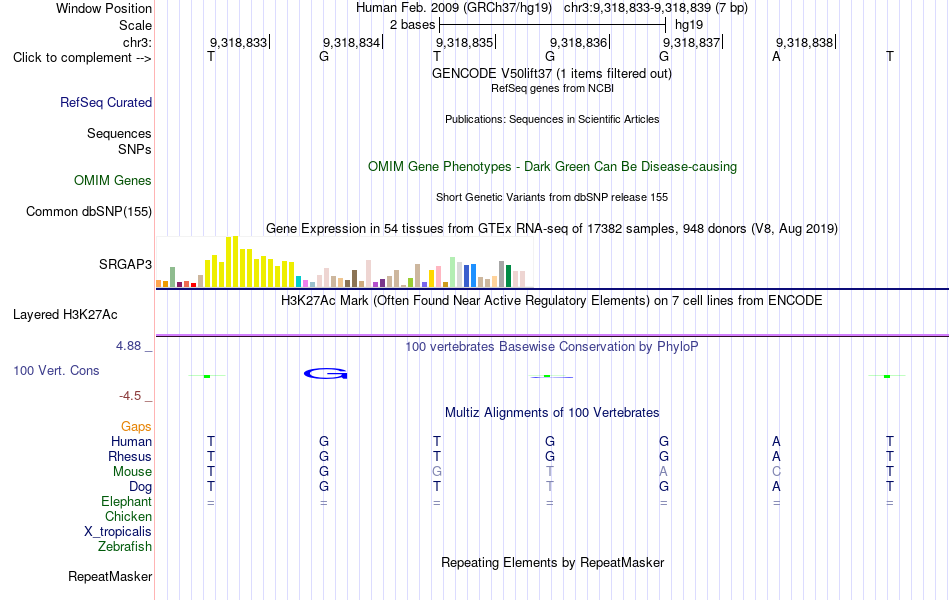Select the Mouse species row label
This screenshot has height=600, width=950.
(133, 472)
